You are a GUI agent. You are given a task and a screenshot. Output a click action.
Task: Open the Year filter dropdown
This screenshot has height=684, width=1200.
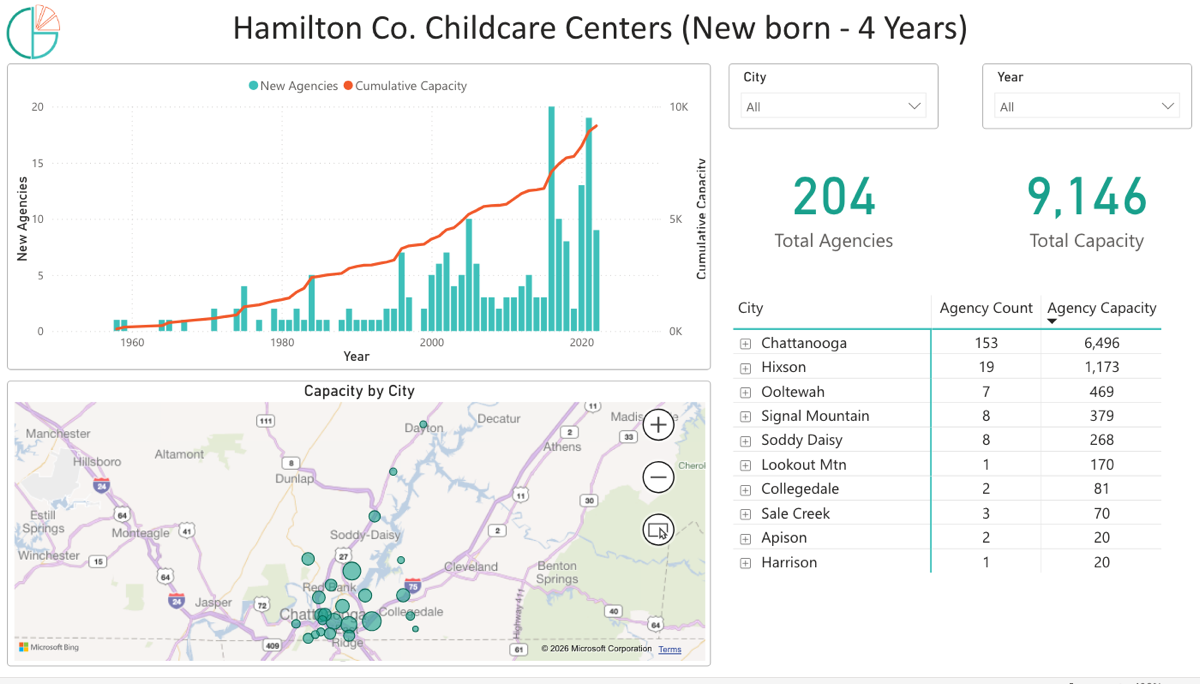1087,106
